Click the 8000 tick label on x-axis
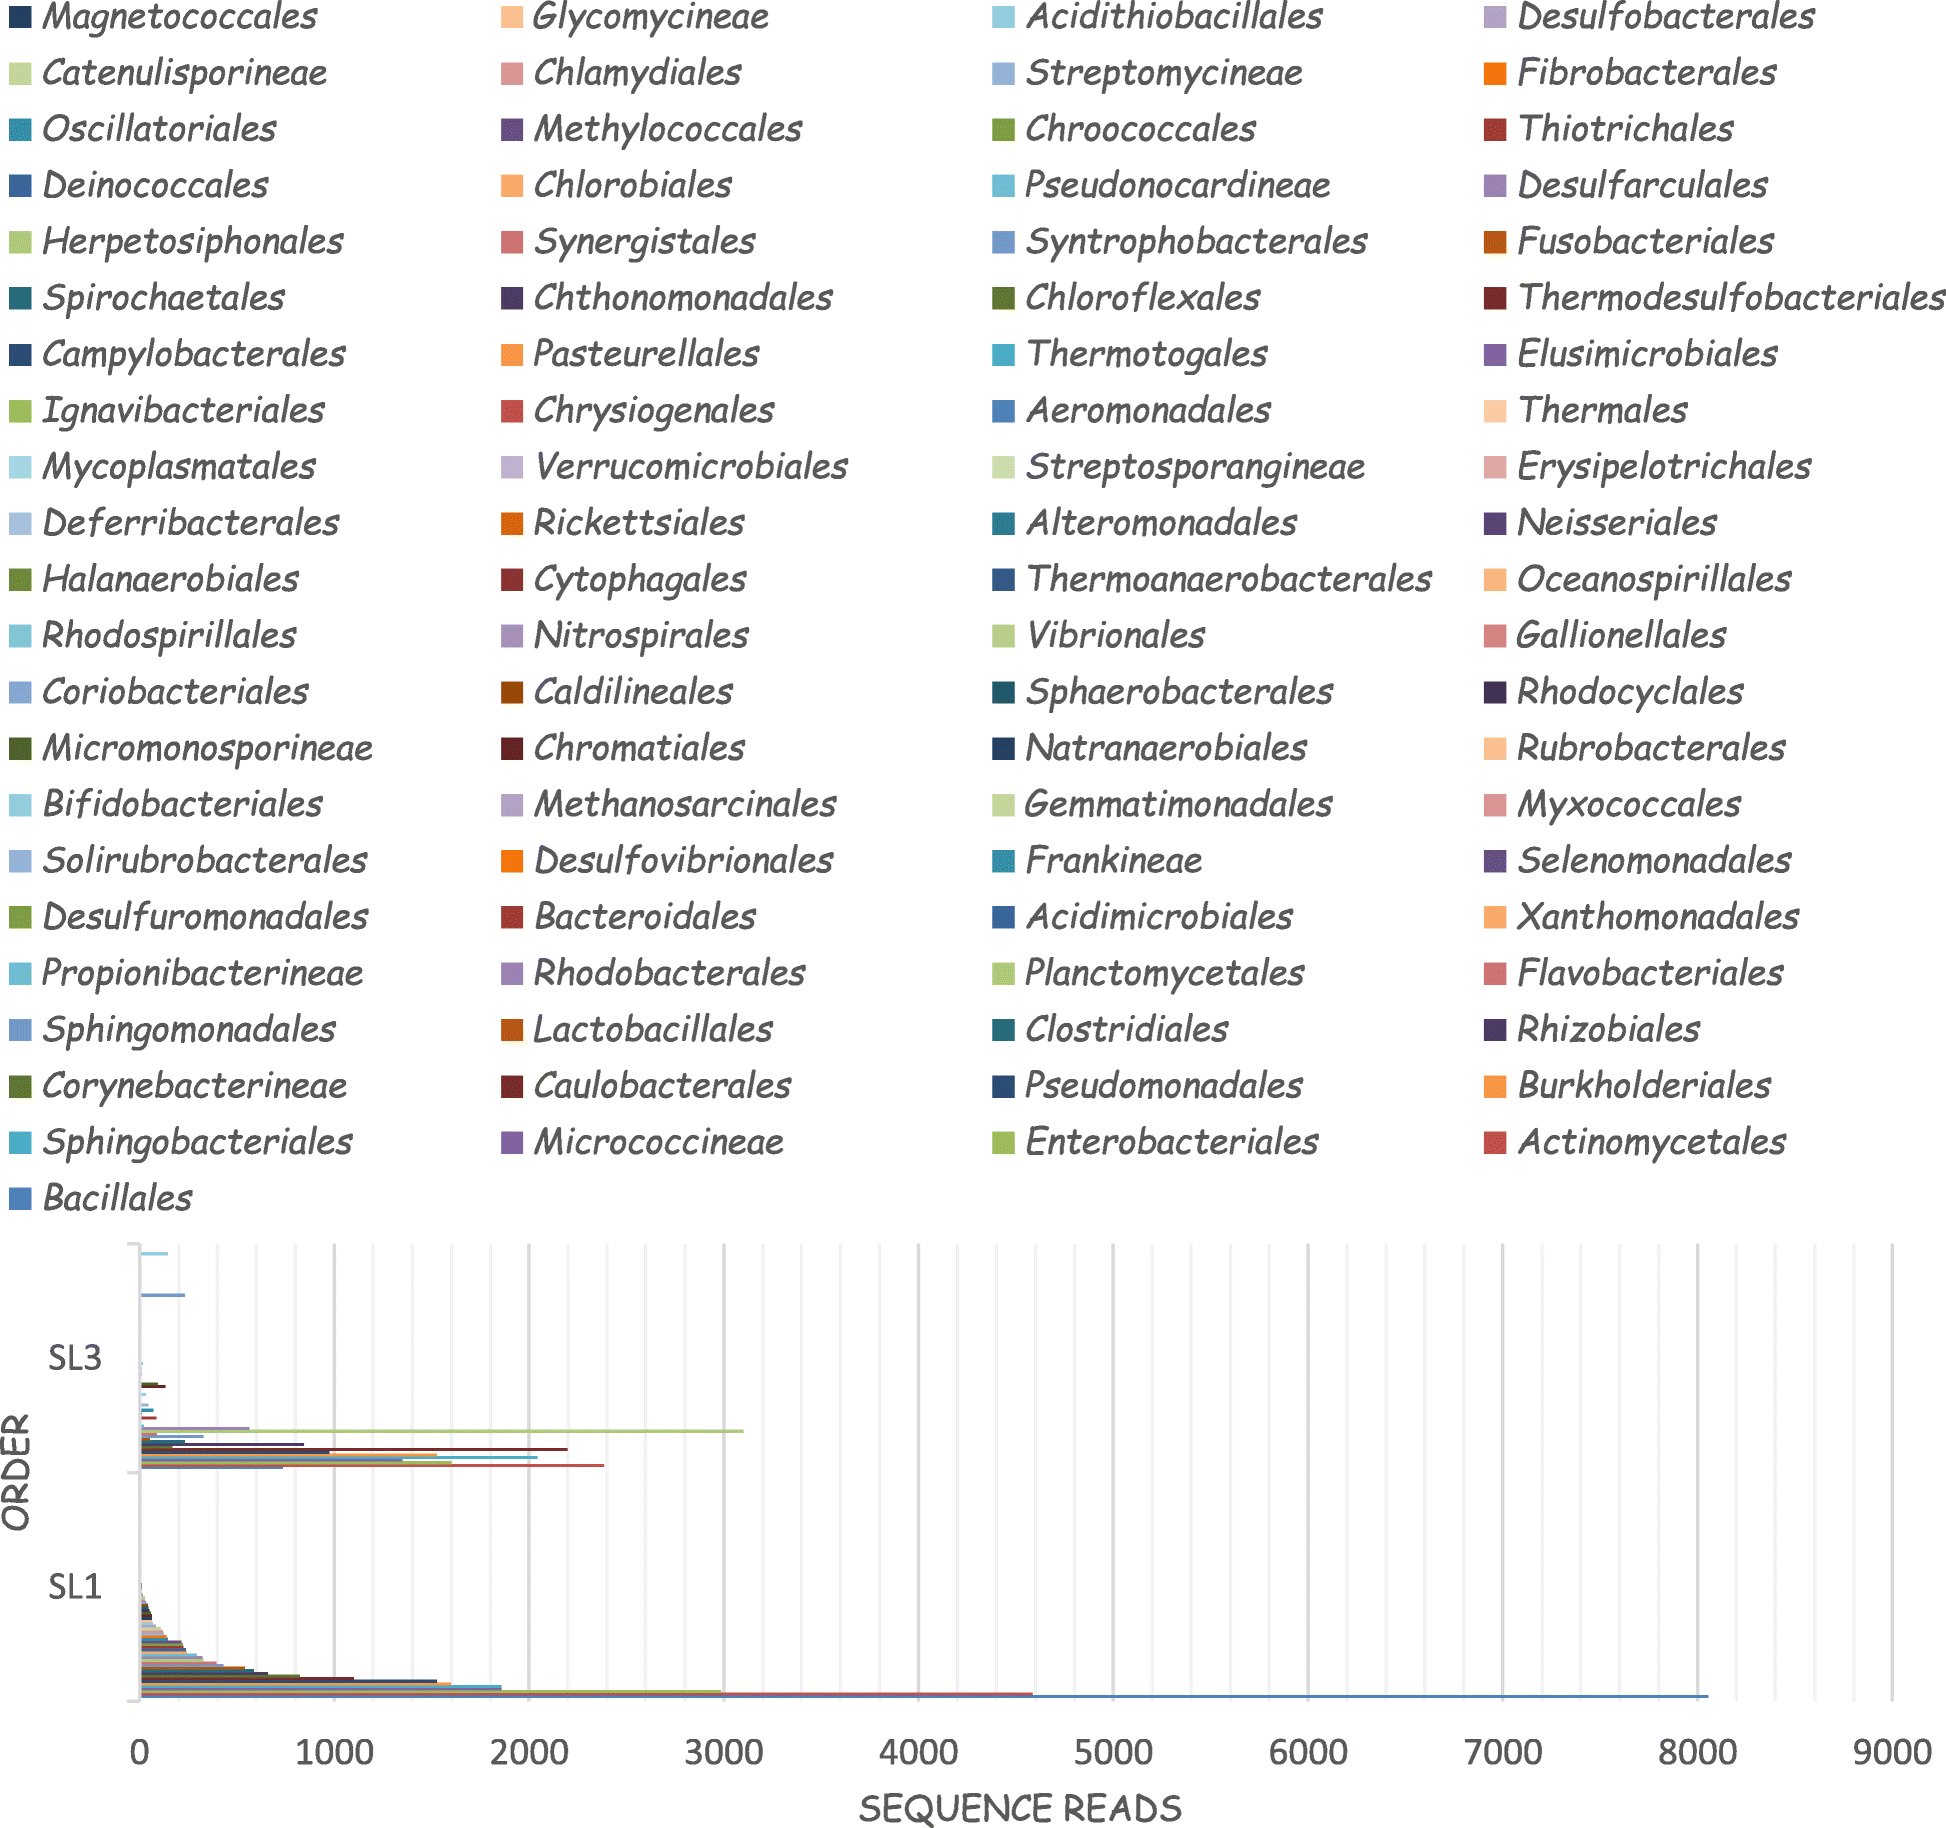This screenshot has width=1946, height=1828. 1698,1752
